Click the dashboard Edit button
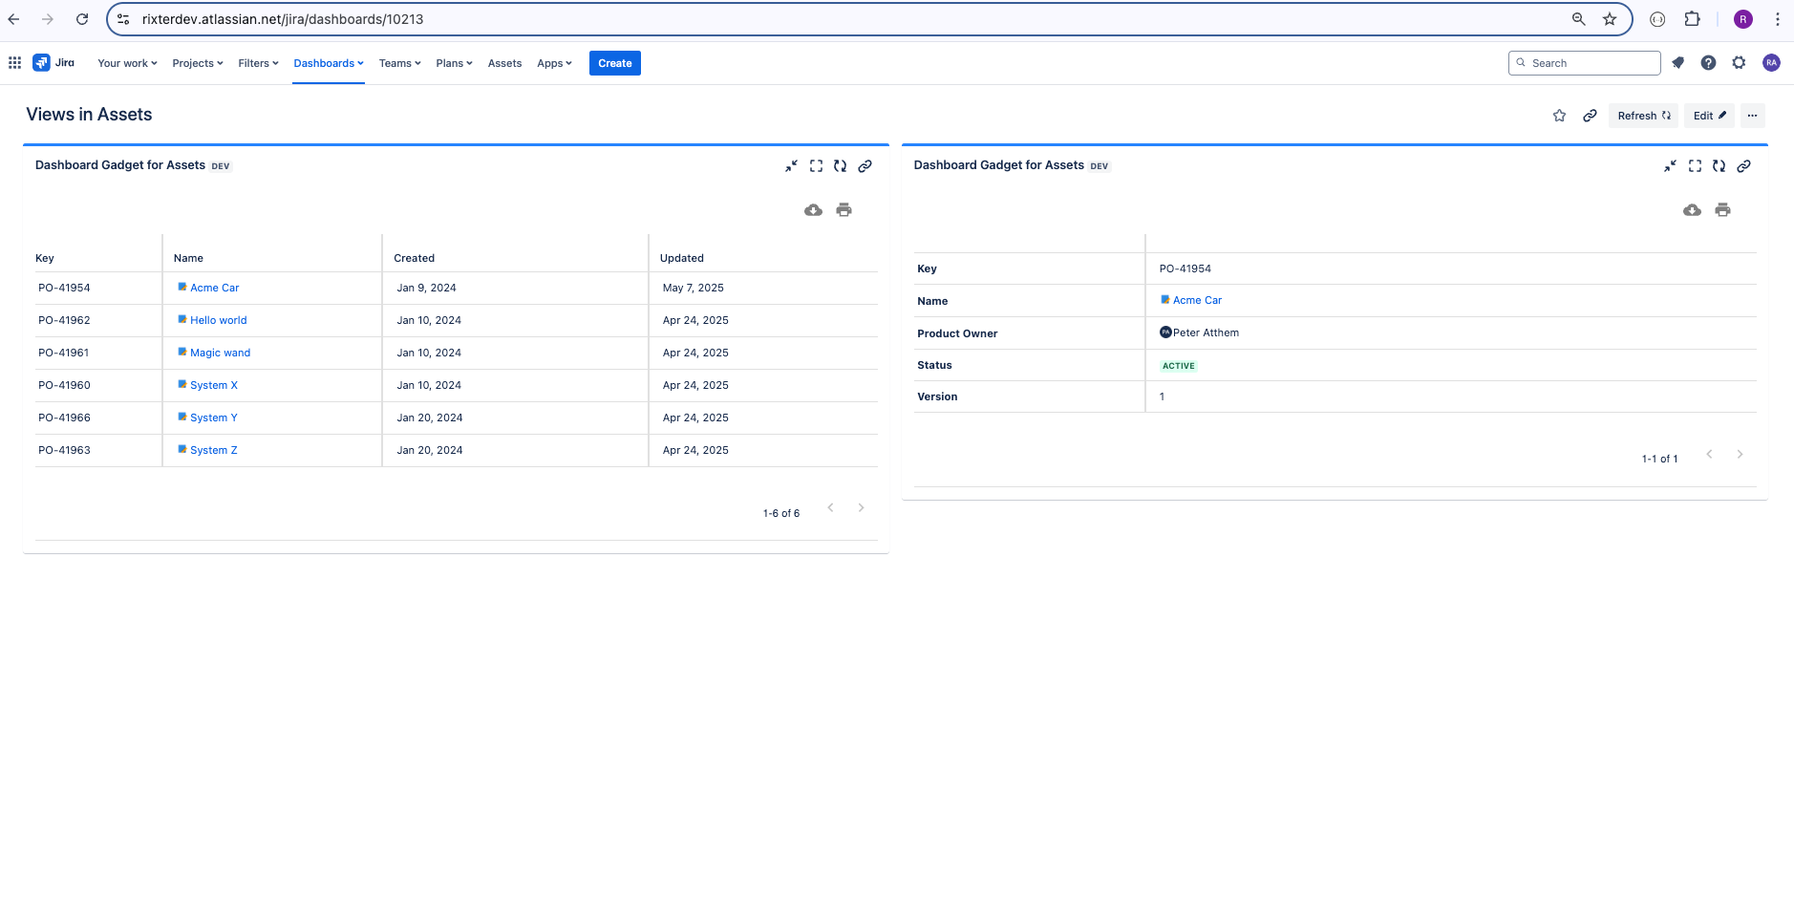 click(x=1709, y=116)
